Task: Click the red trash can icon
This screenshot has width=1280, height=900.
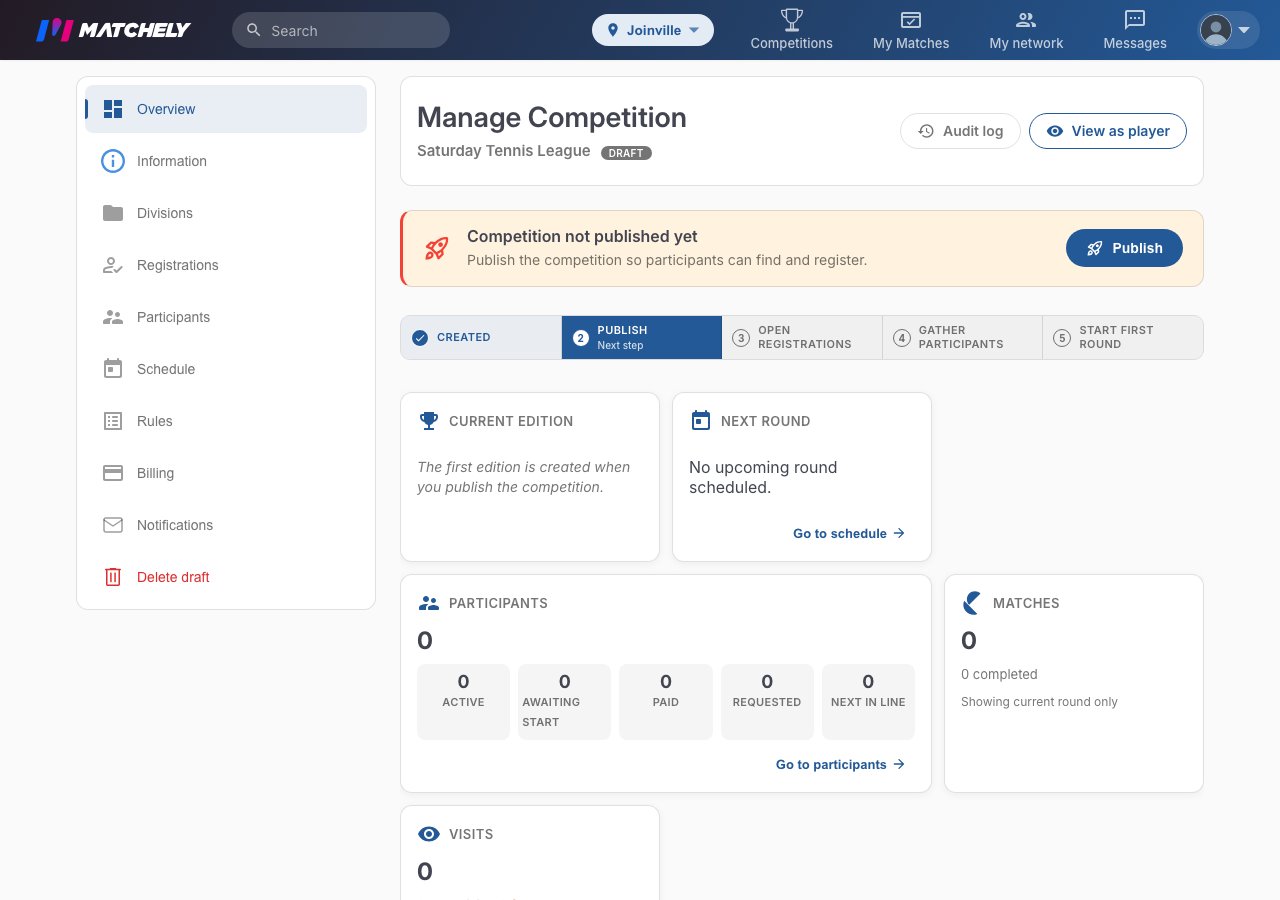Action: pyautogui.click(x=113, y=577)
